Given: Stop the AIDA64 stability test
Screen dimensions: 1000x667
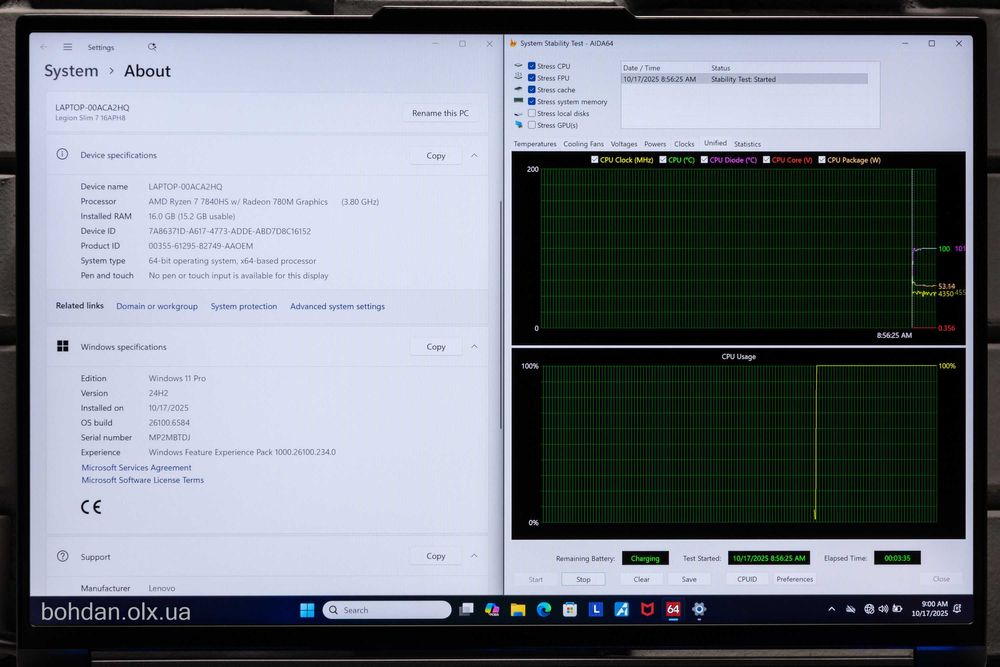Looking at the screenshot, I should click(583, 579).
